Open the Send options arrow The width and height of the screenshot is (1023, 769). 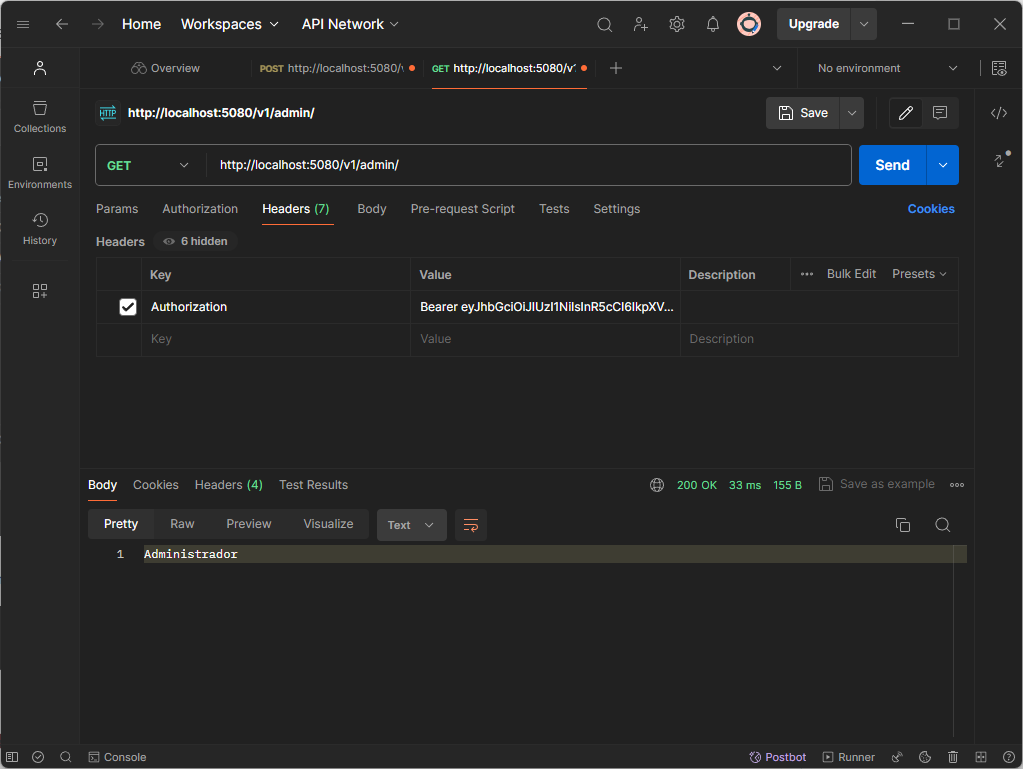[x=943, y=166]
